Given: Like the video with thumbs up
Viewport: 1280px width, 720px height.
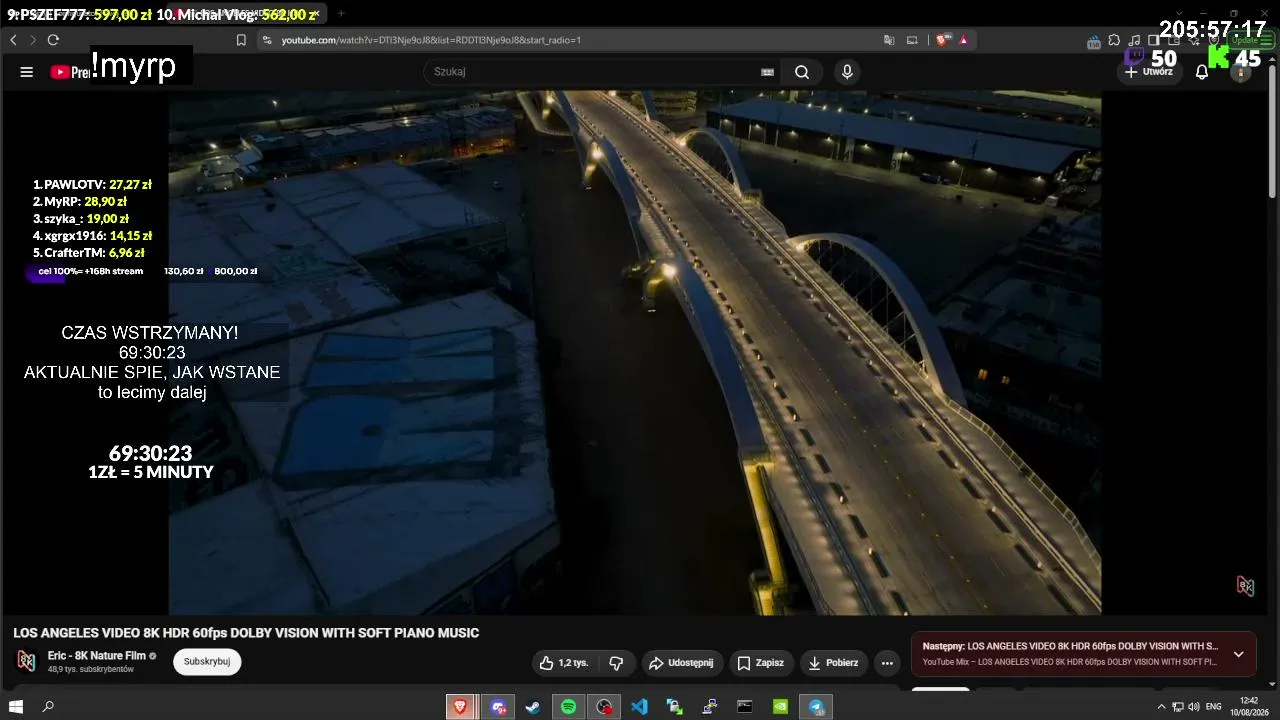Looking at the screenshot, I should (x=564, y=663).
